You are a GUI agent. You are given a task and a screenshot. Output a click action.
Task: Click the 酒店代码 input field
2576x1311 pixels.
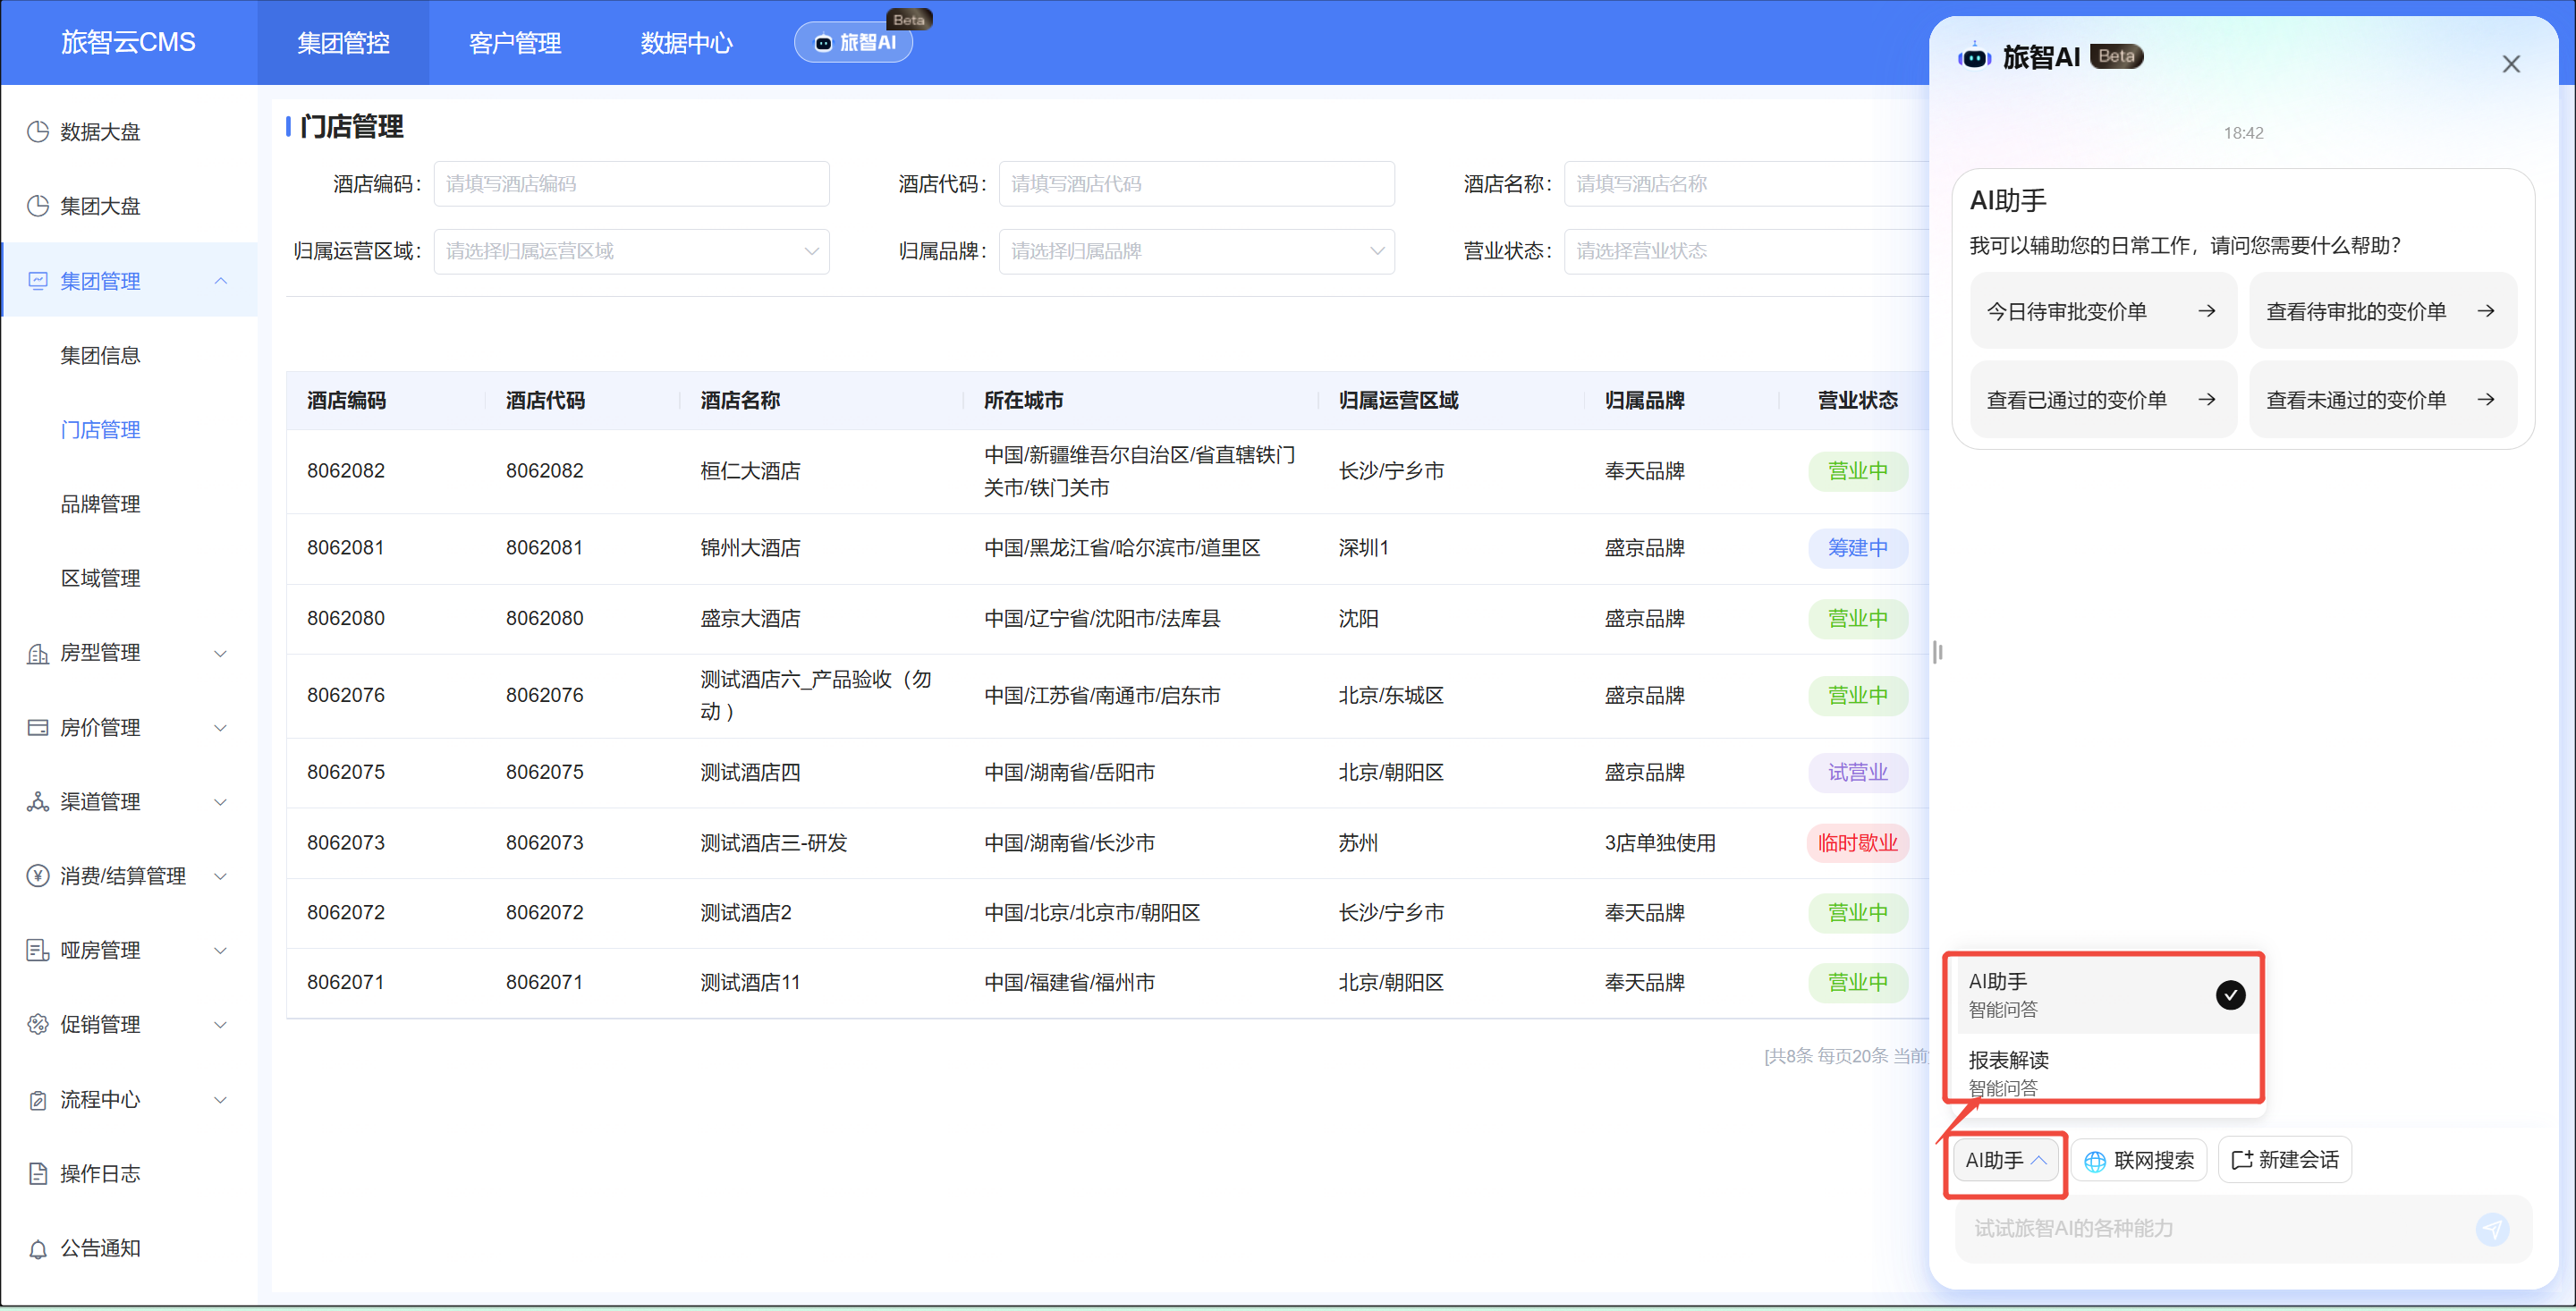[1196, 184]
